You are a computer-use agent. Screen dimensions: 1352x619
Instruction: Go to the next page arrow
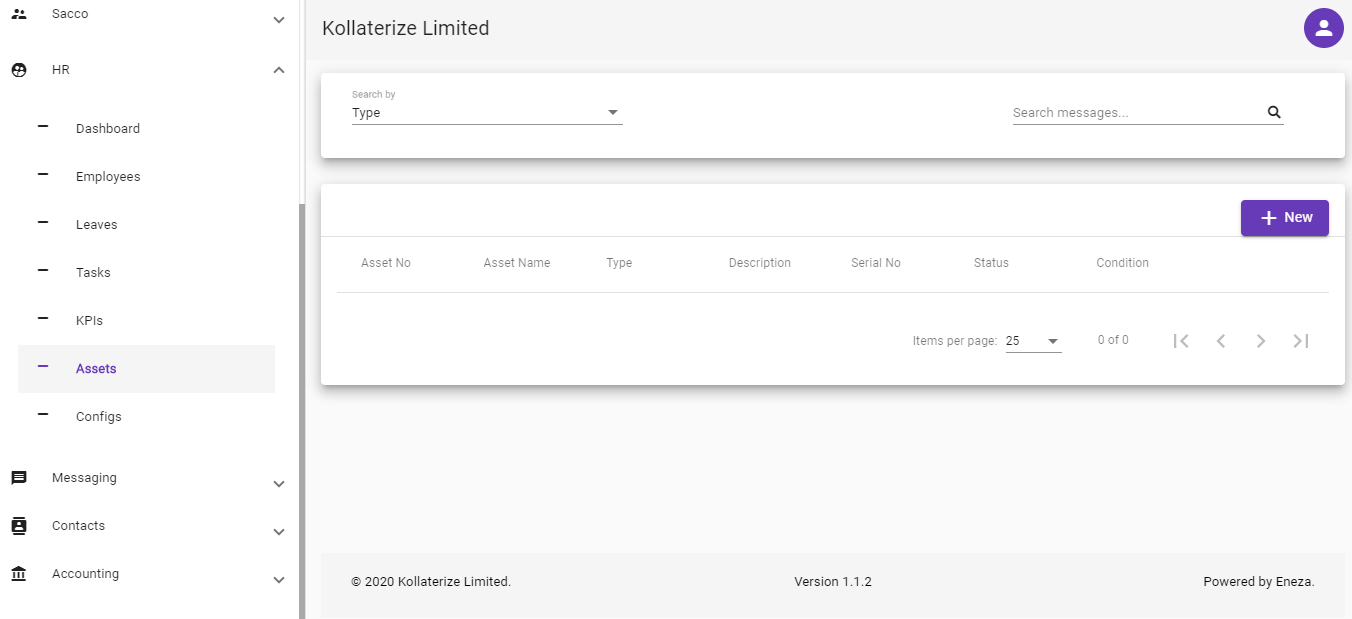(1261, 341)
